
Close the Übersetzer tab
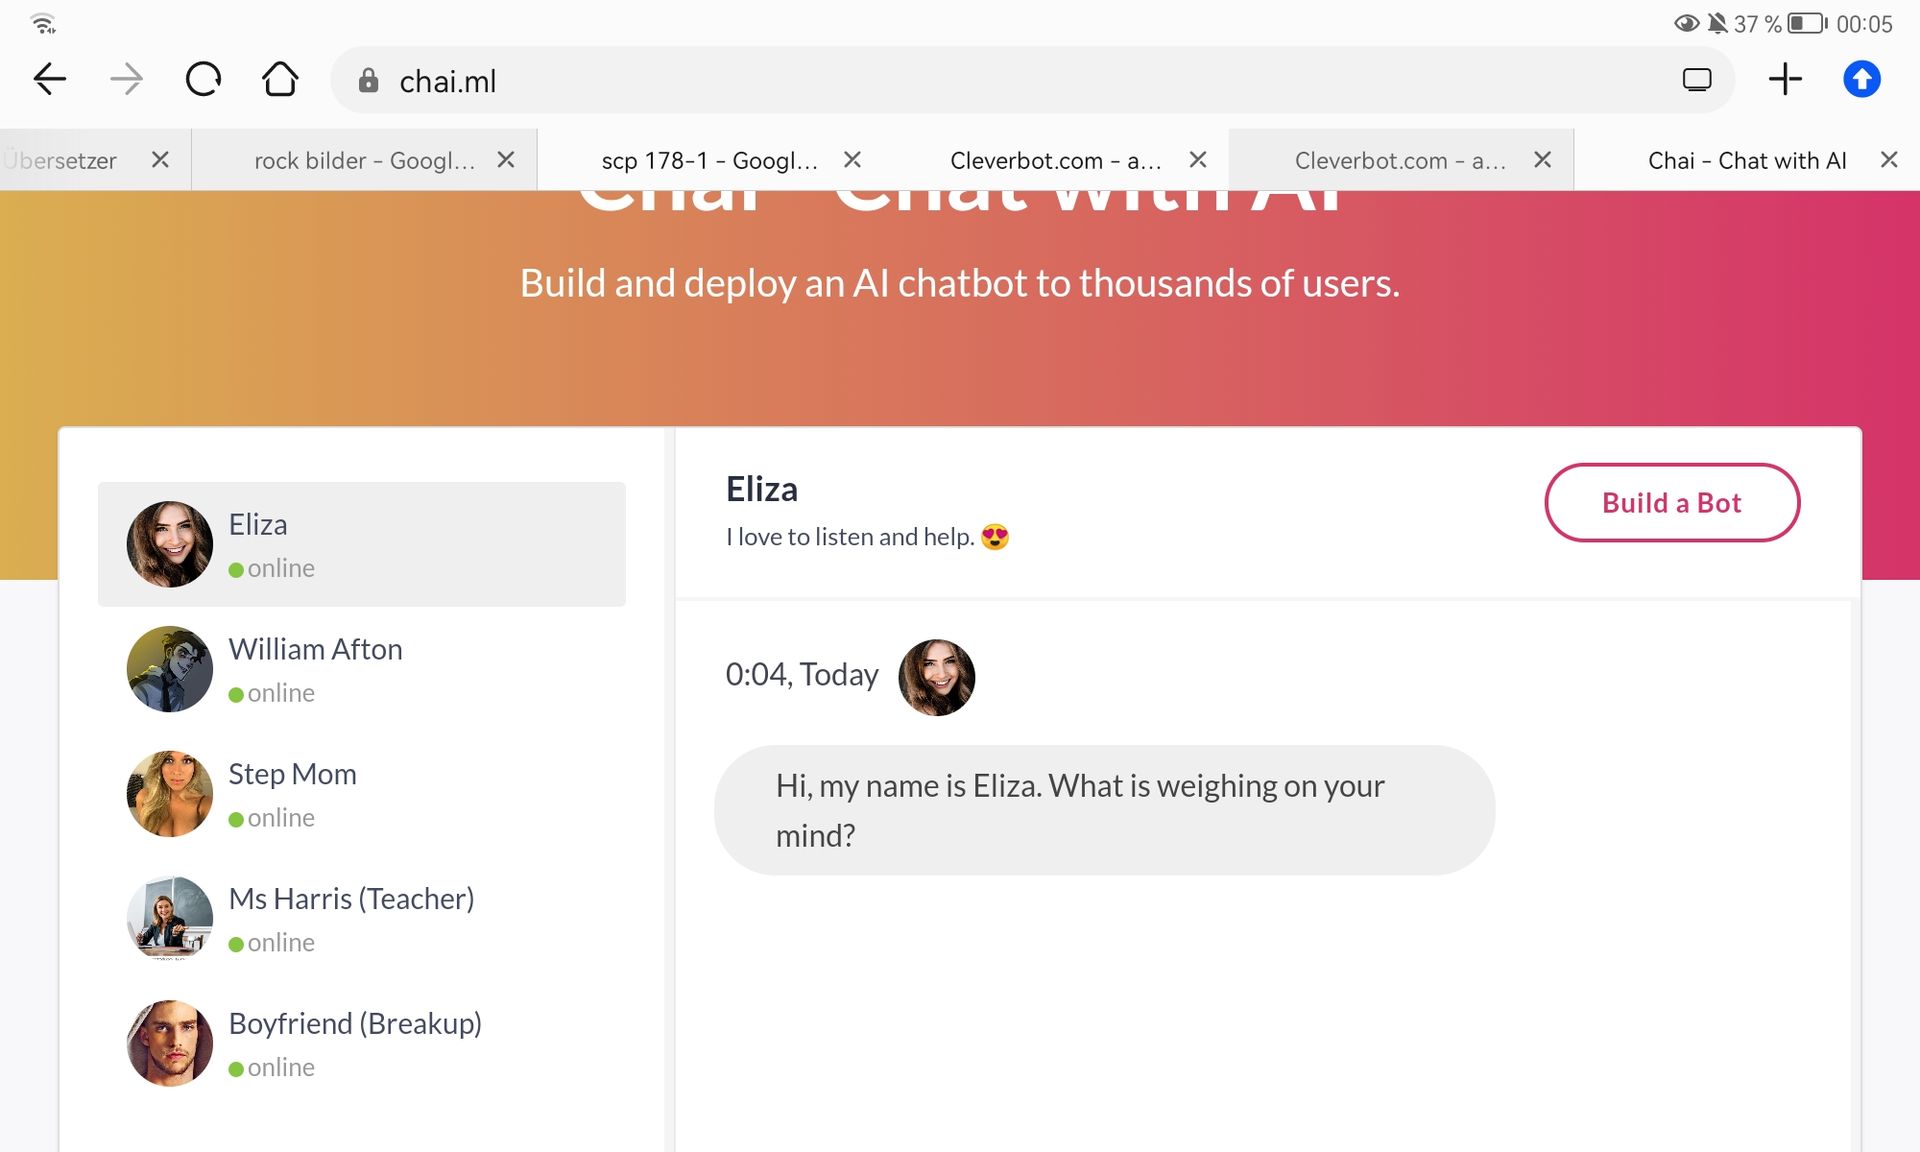tap(160, 160)
